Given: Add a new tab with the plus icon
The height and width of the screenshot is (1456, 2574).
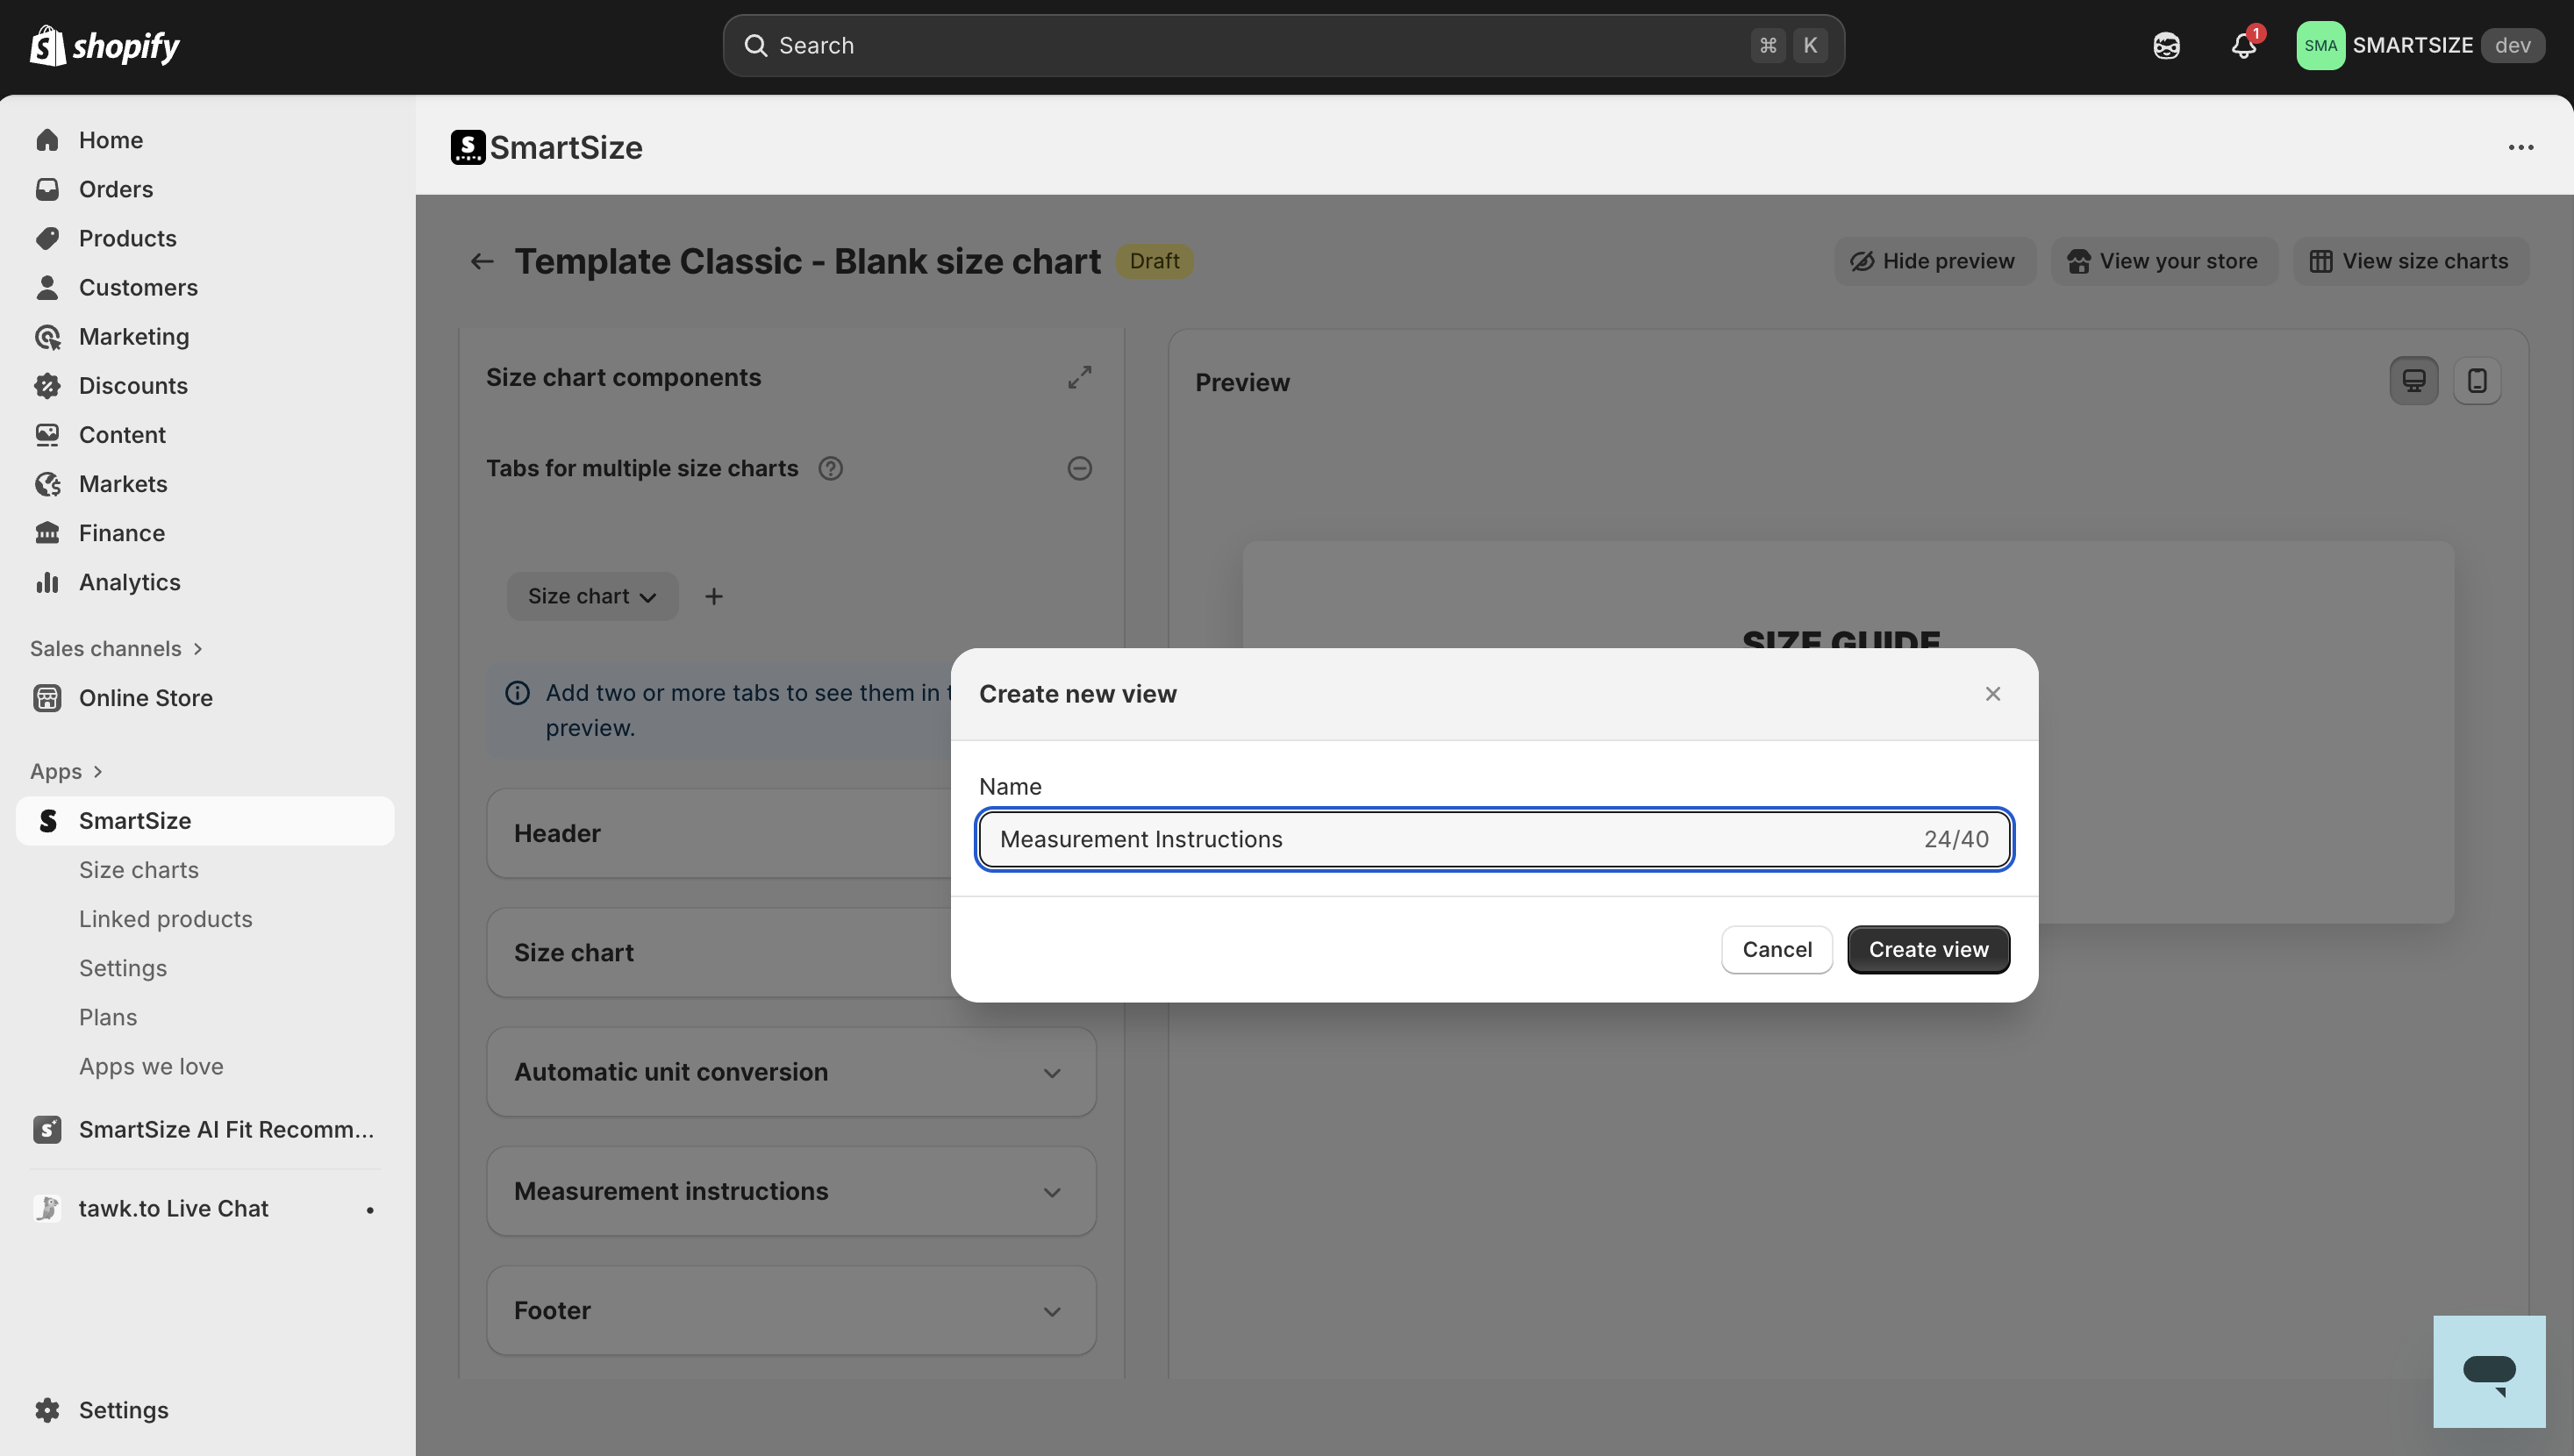Looking at the screenshot, I should (x=713, y=596).
